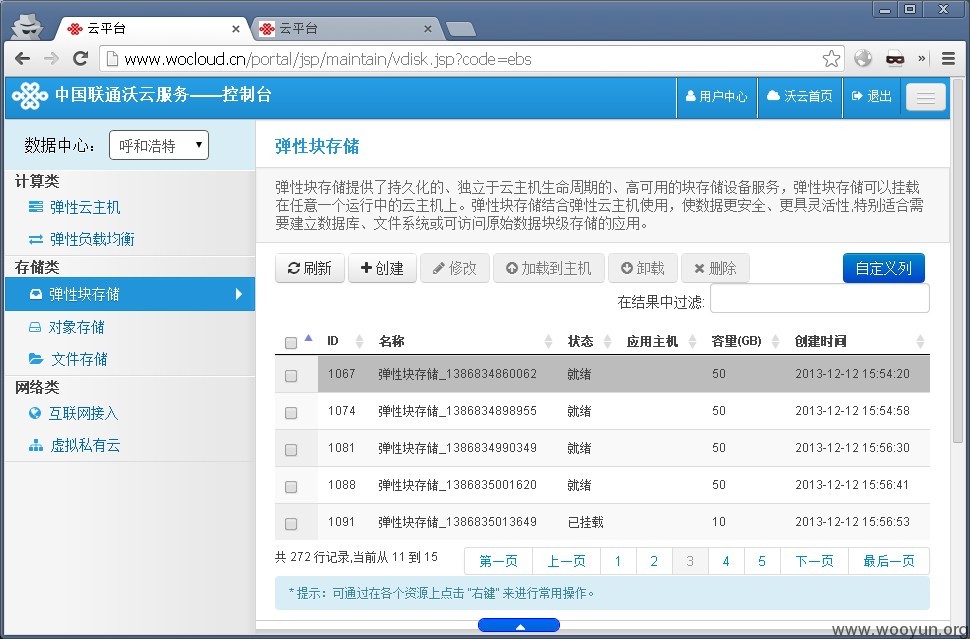
Task: Click the masked-face extension icon
Action: (x=895, y=58)
